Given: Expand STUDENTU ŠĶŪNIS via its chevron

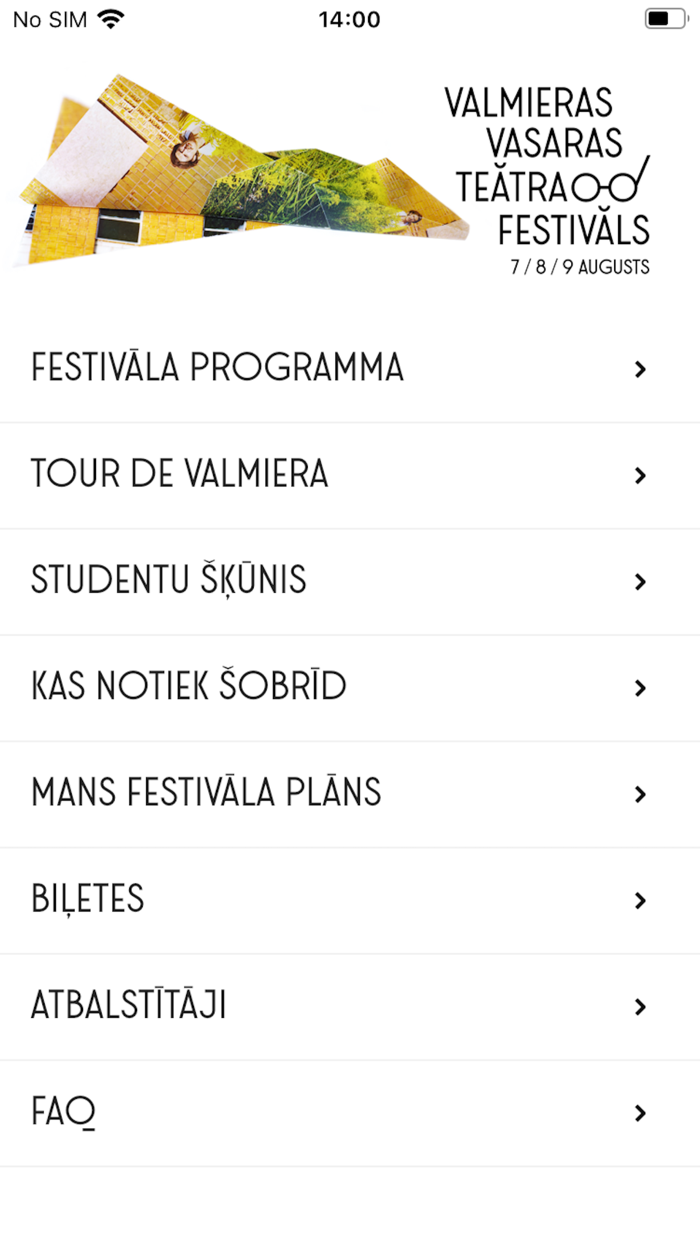Looking at the screenshot, I should pos(640,581).
